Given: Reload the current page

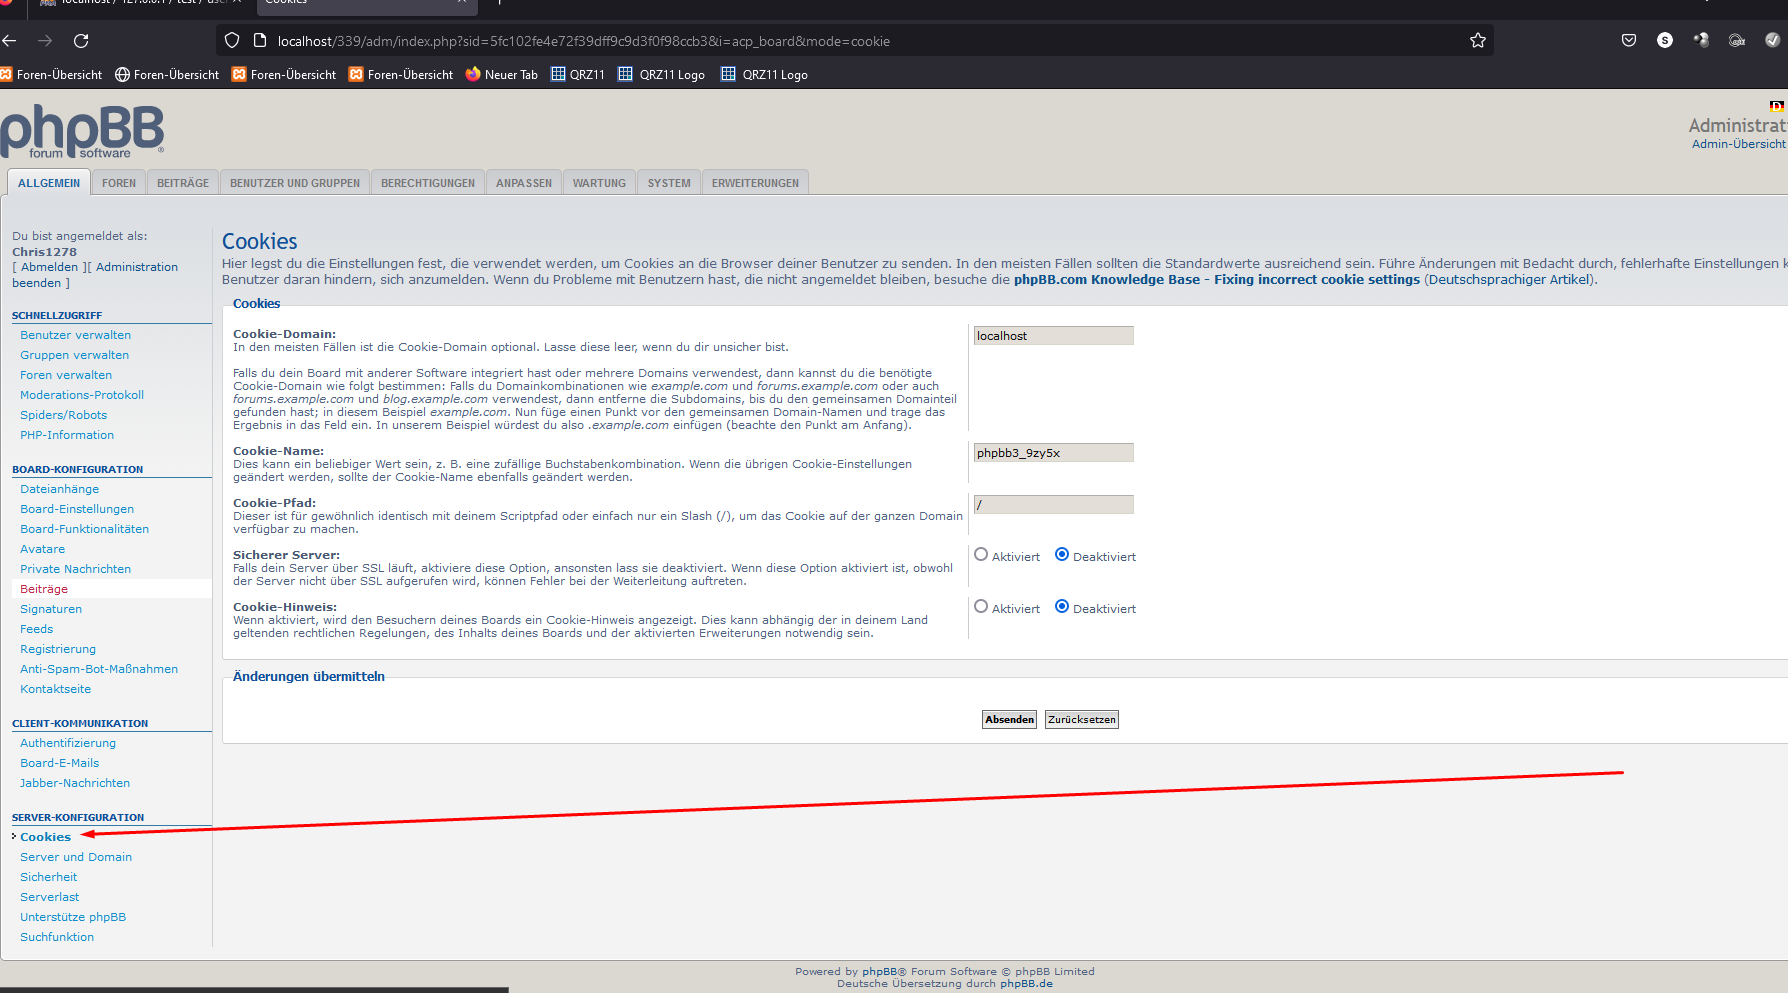Looking at the screenshot, I should (x=81, y=41).
